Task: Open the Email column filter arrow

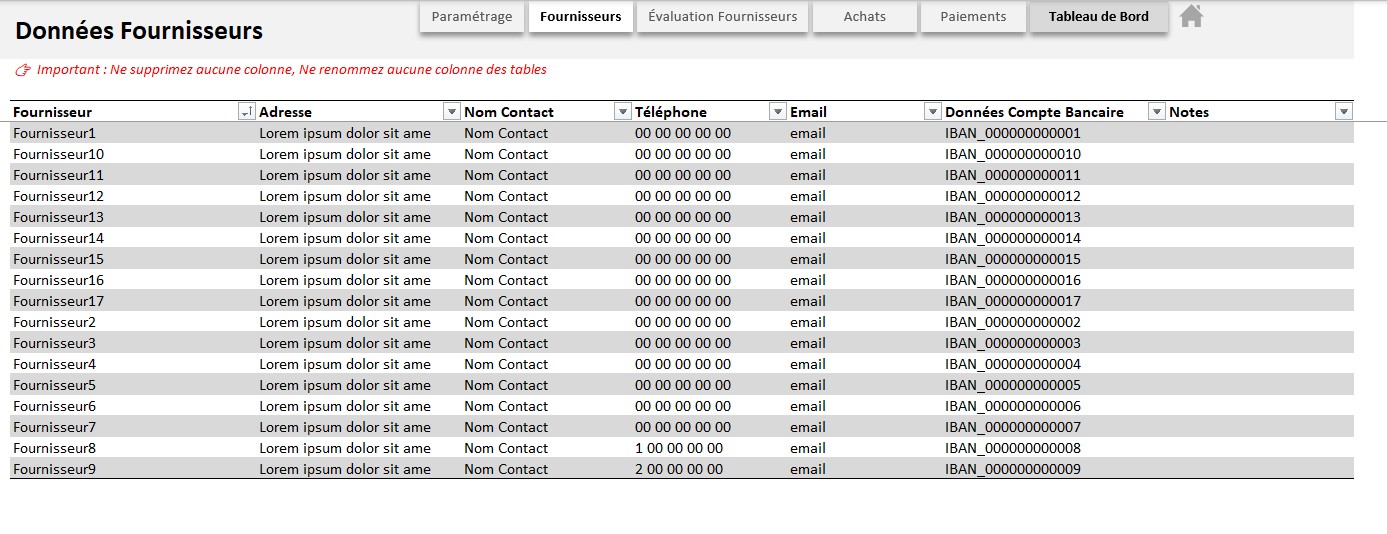Action: [933, 112]
